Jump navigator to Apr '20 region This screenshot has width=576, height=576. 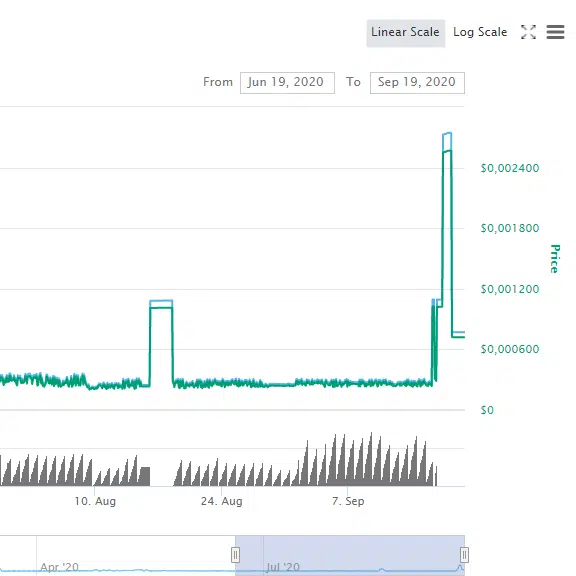(x=60, y=567)
